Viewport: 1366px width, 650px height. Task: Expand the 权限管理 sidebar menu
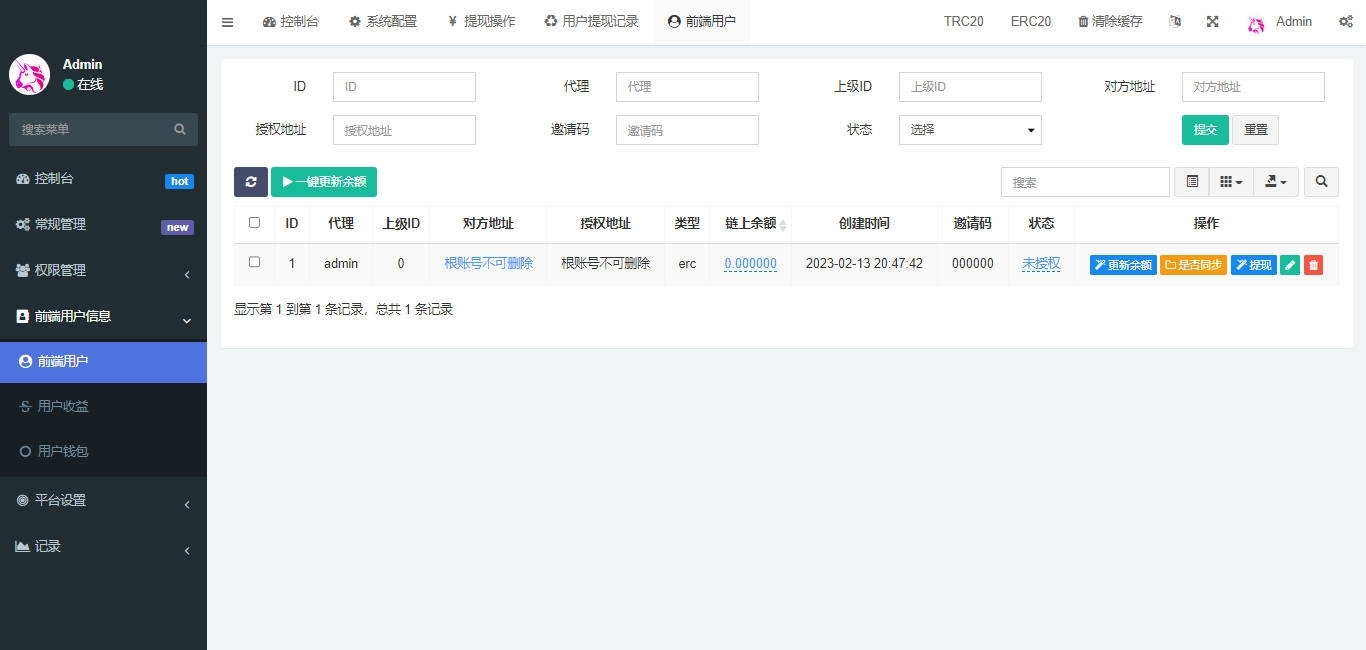pos(103,270)
